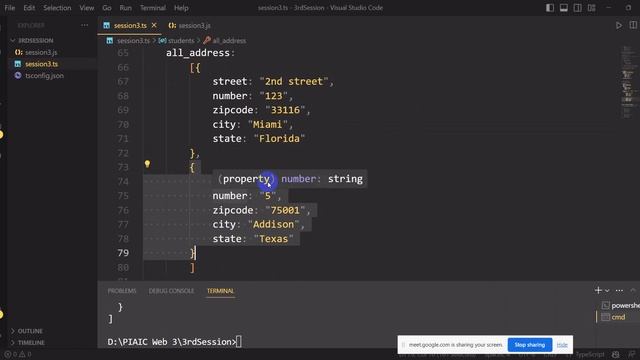The width and height of the screenshot is (640, 360).
Task: Click the "75001" zipcode value
Action: pos(285,210)
